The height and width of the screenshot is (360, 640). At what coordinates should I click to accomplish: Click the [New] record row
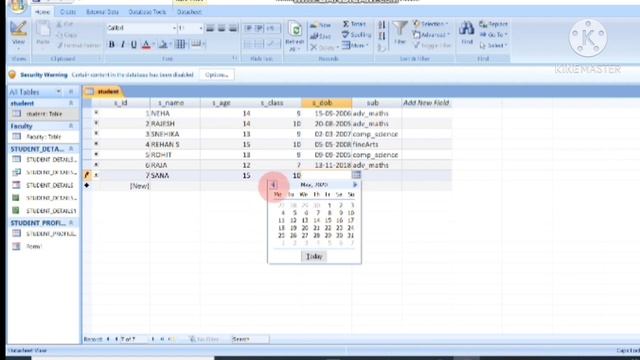(267, 186)
